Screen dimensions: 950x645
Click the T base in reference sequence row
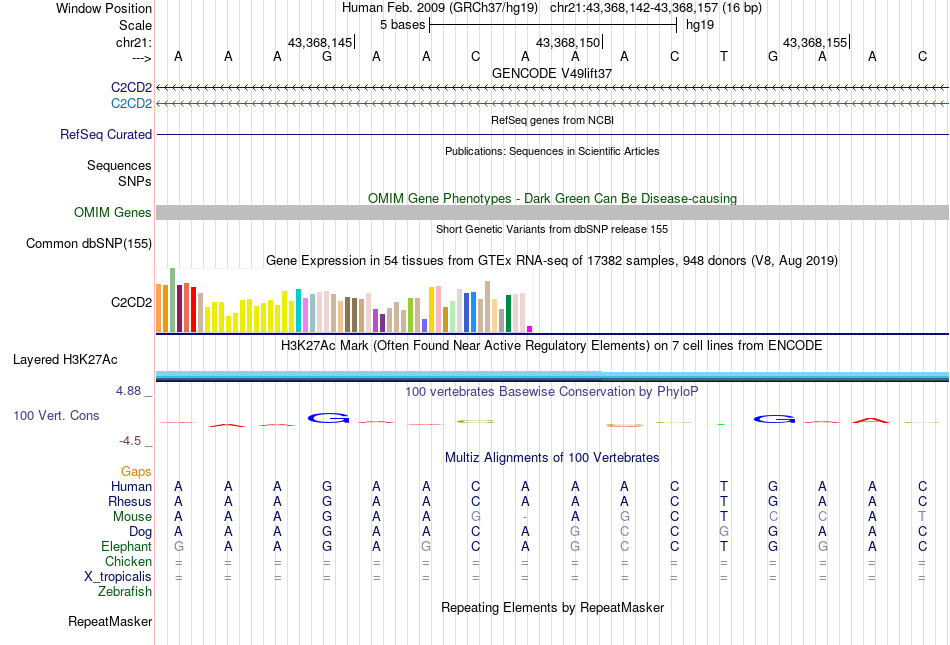point(723,57)
